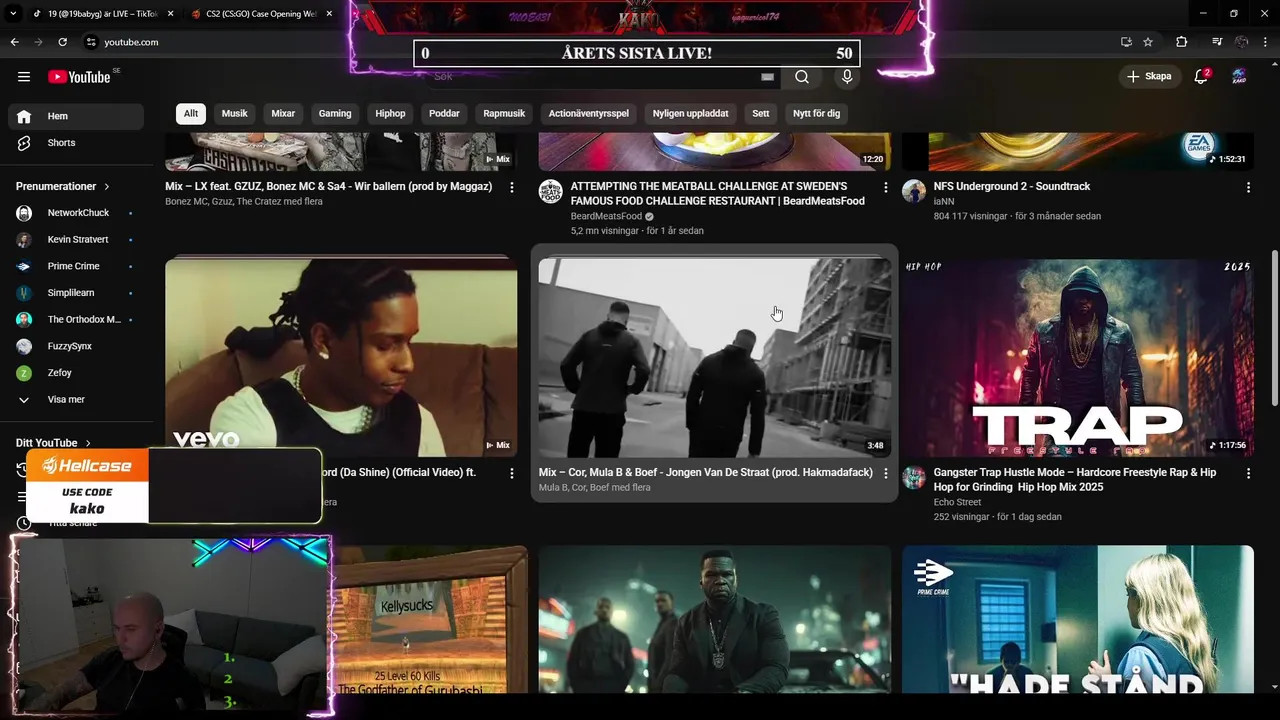1280x720 pixels.
Task: Click the Skapa create button
Action: click(x=1149, y=77)
